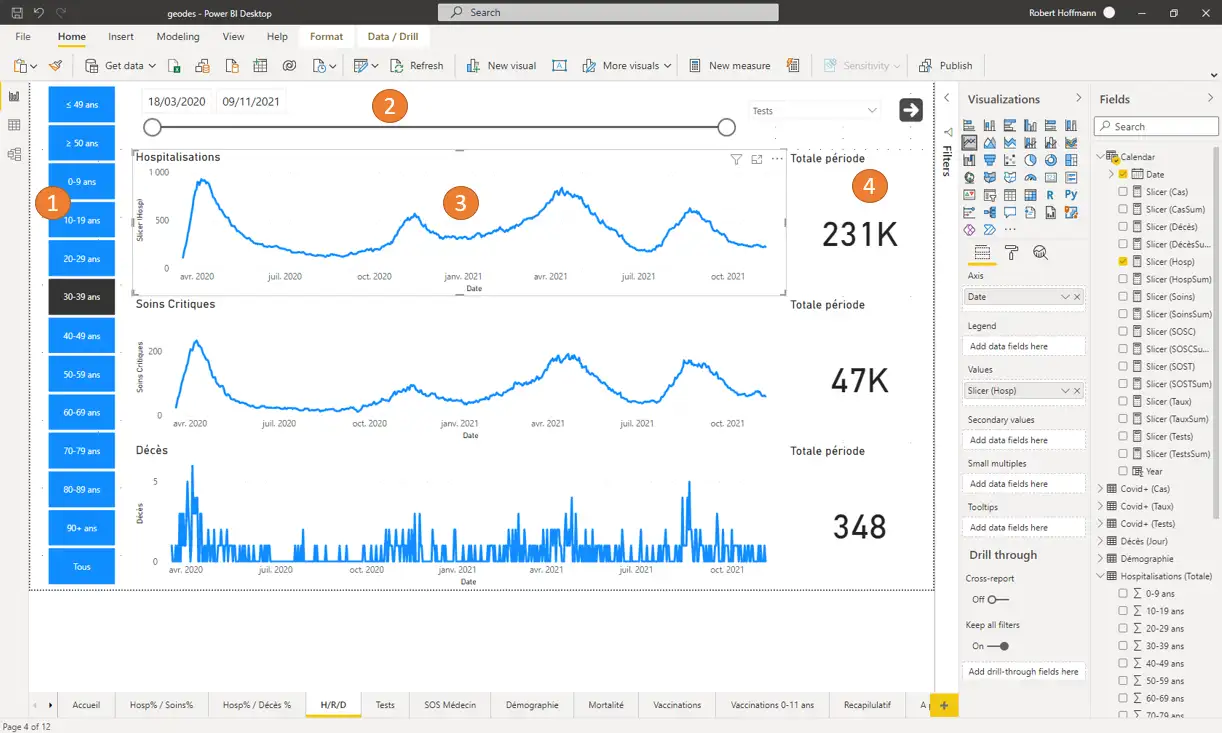Open the Vaccinations 0-11 ans page

[x=772, y=705]
